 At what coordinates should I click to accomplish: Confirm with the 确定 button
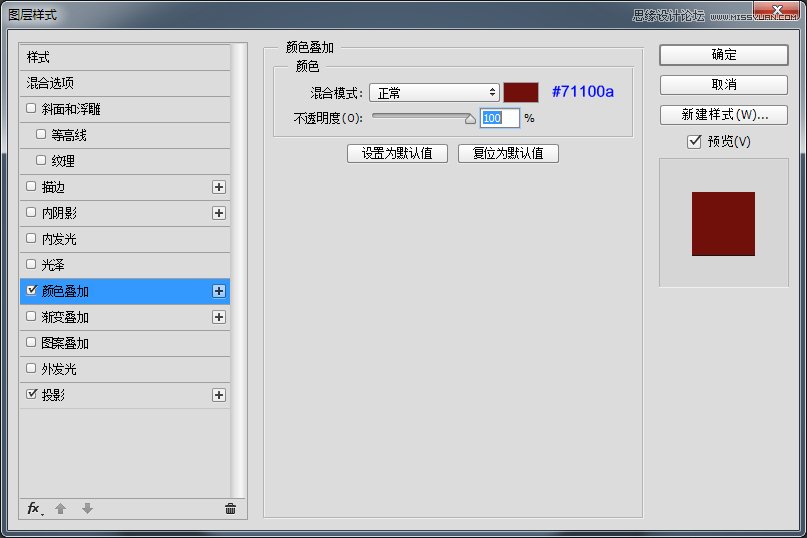click(x=724, y=55)
